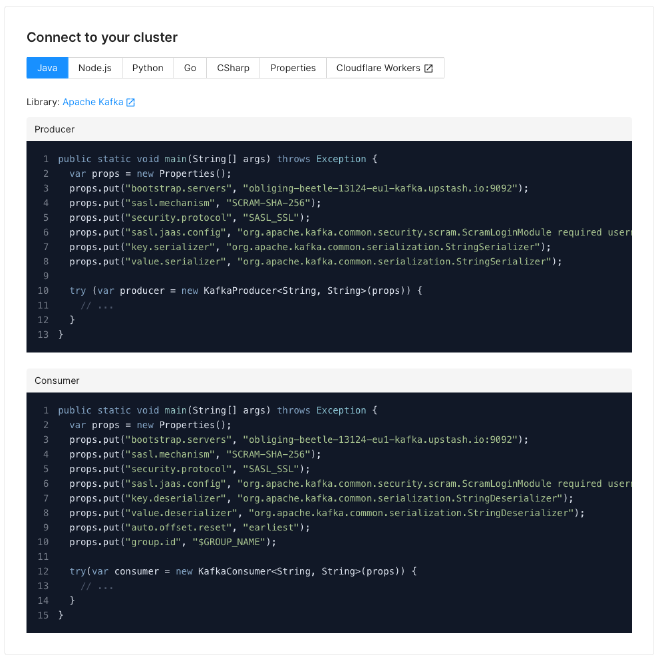Click the KafkaProducer try statement line

point(246,290)
